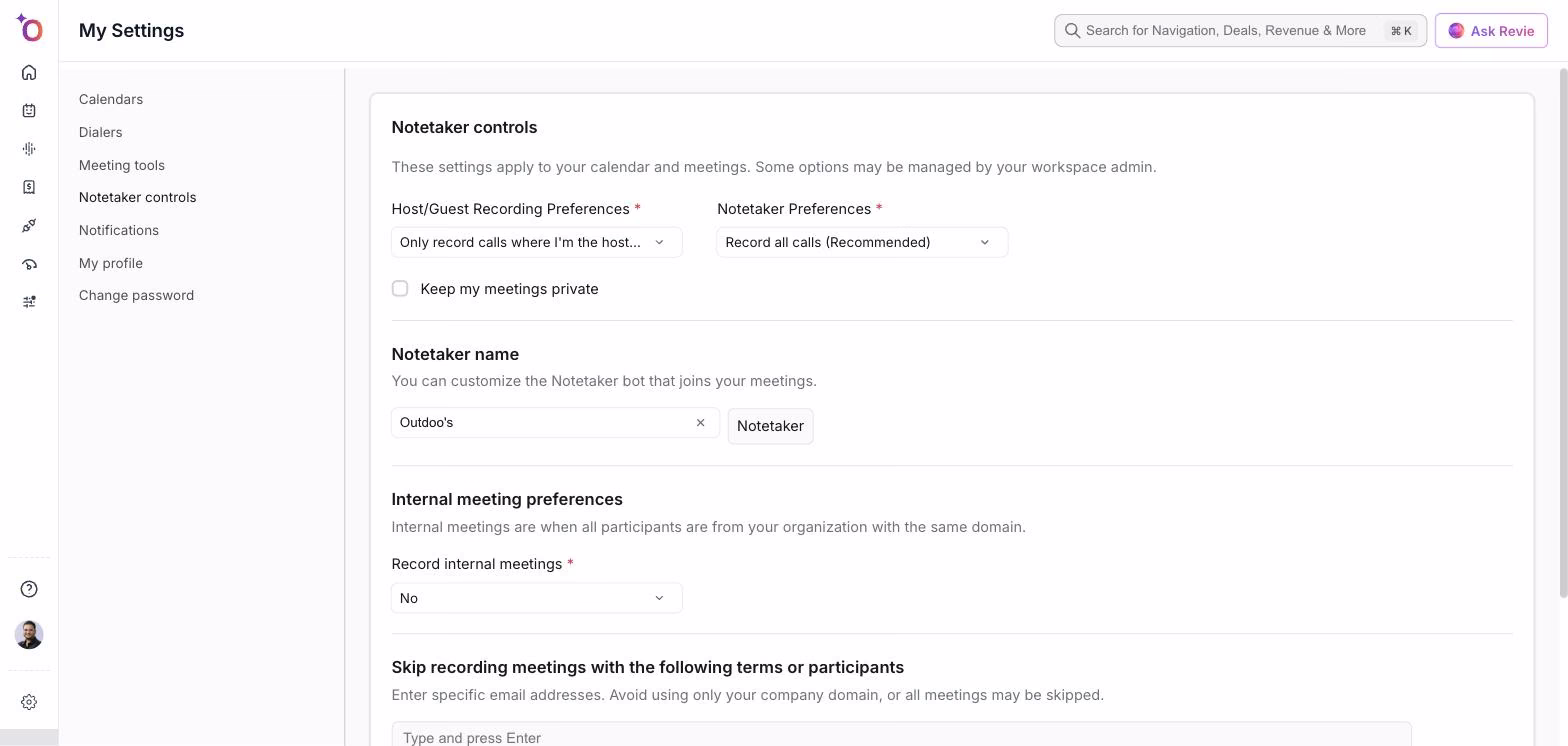Open Meeting tools settings section
The image size is (1568, 746).
[122, 165]
